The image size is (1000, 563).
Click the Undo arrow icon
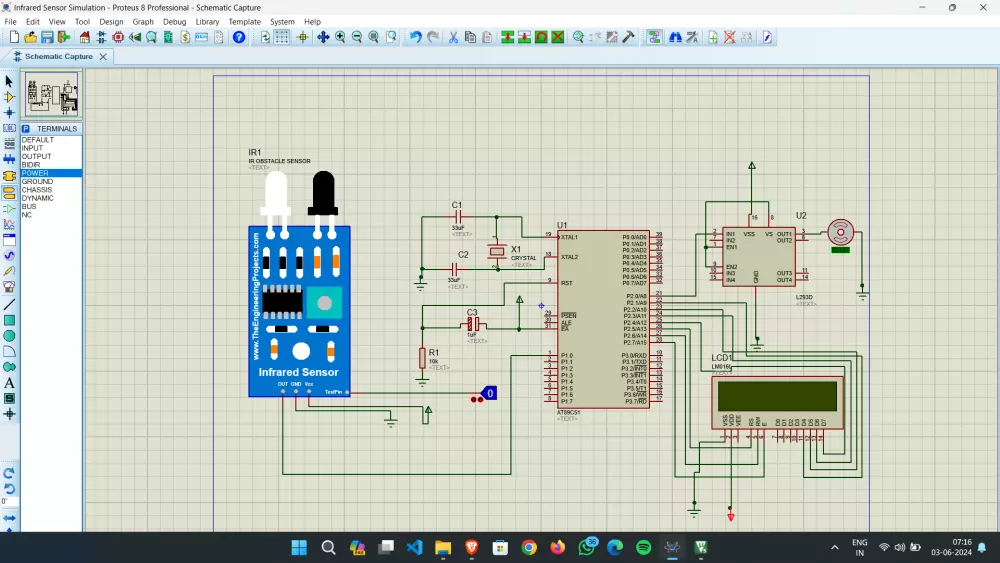415,37
